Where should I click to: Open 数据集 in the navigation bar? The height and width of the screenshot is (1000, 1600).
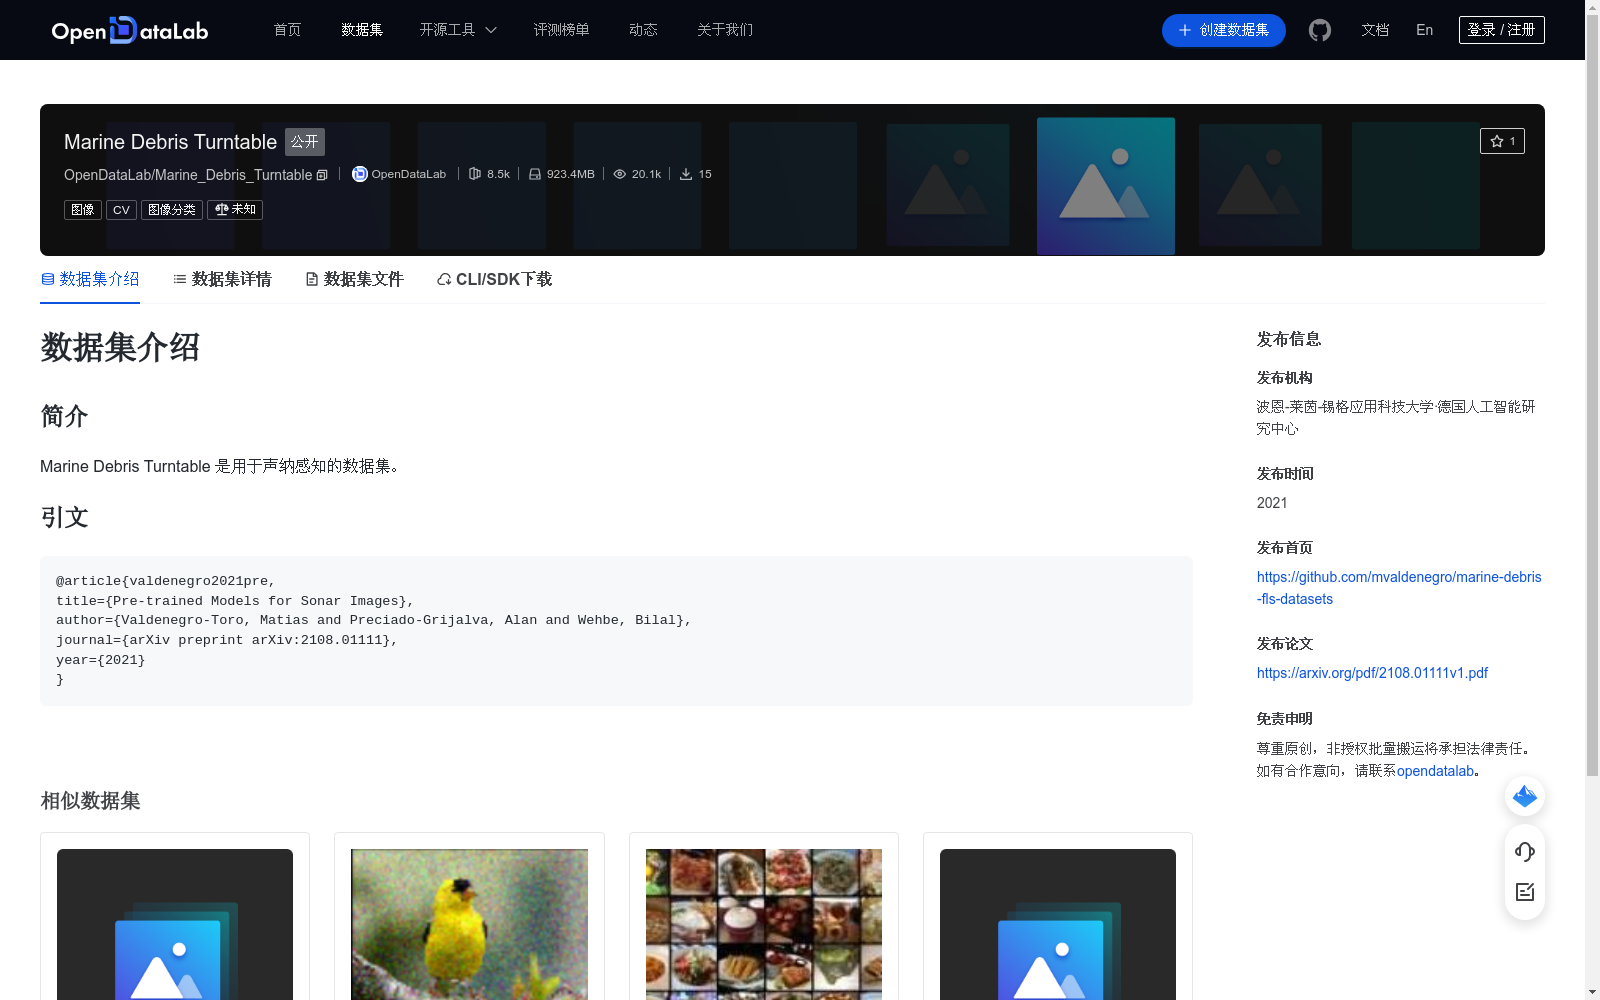[x=362, y=30]
